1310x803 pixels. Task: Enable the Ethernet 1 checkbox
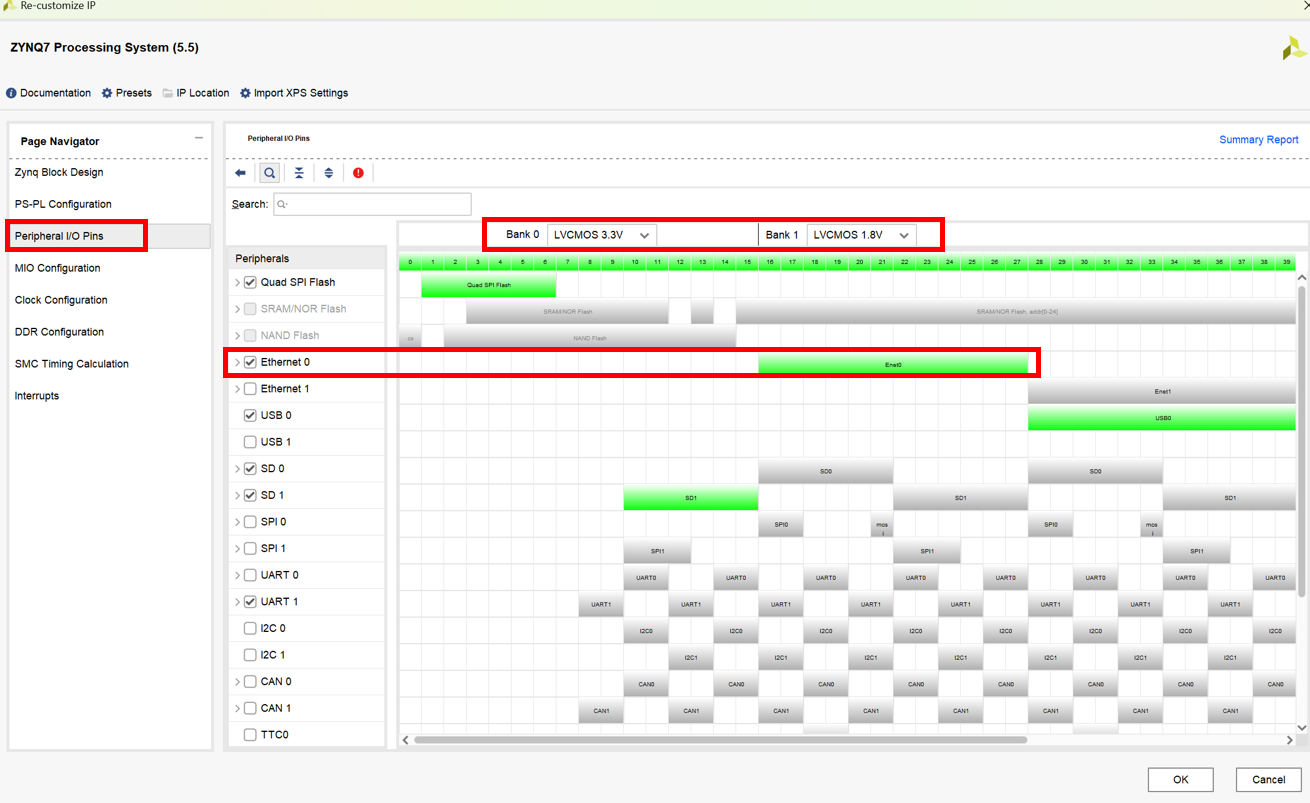tap(250, 389)
